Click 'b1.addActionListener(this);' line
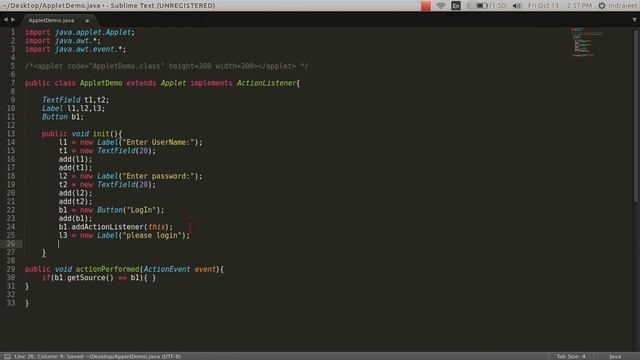640x360 pixels. 116,227
